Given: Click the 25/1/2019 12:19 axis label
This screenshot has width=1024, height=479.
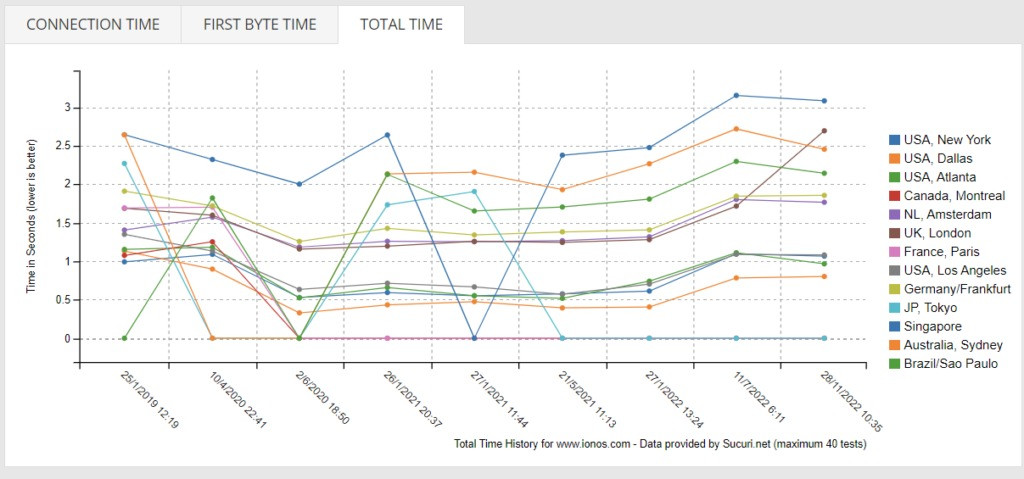Looking at the screenshot, I should point(150,401).
